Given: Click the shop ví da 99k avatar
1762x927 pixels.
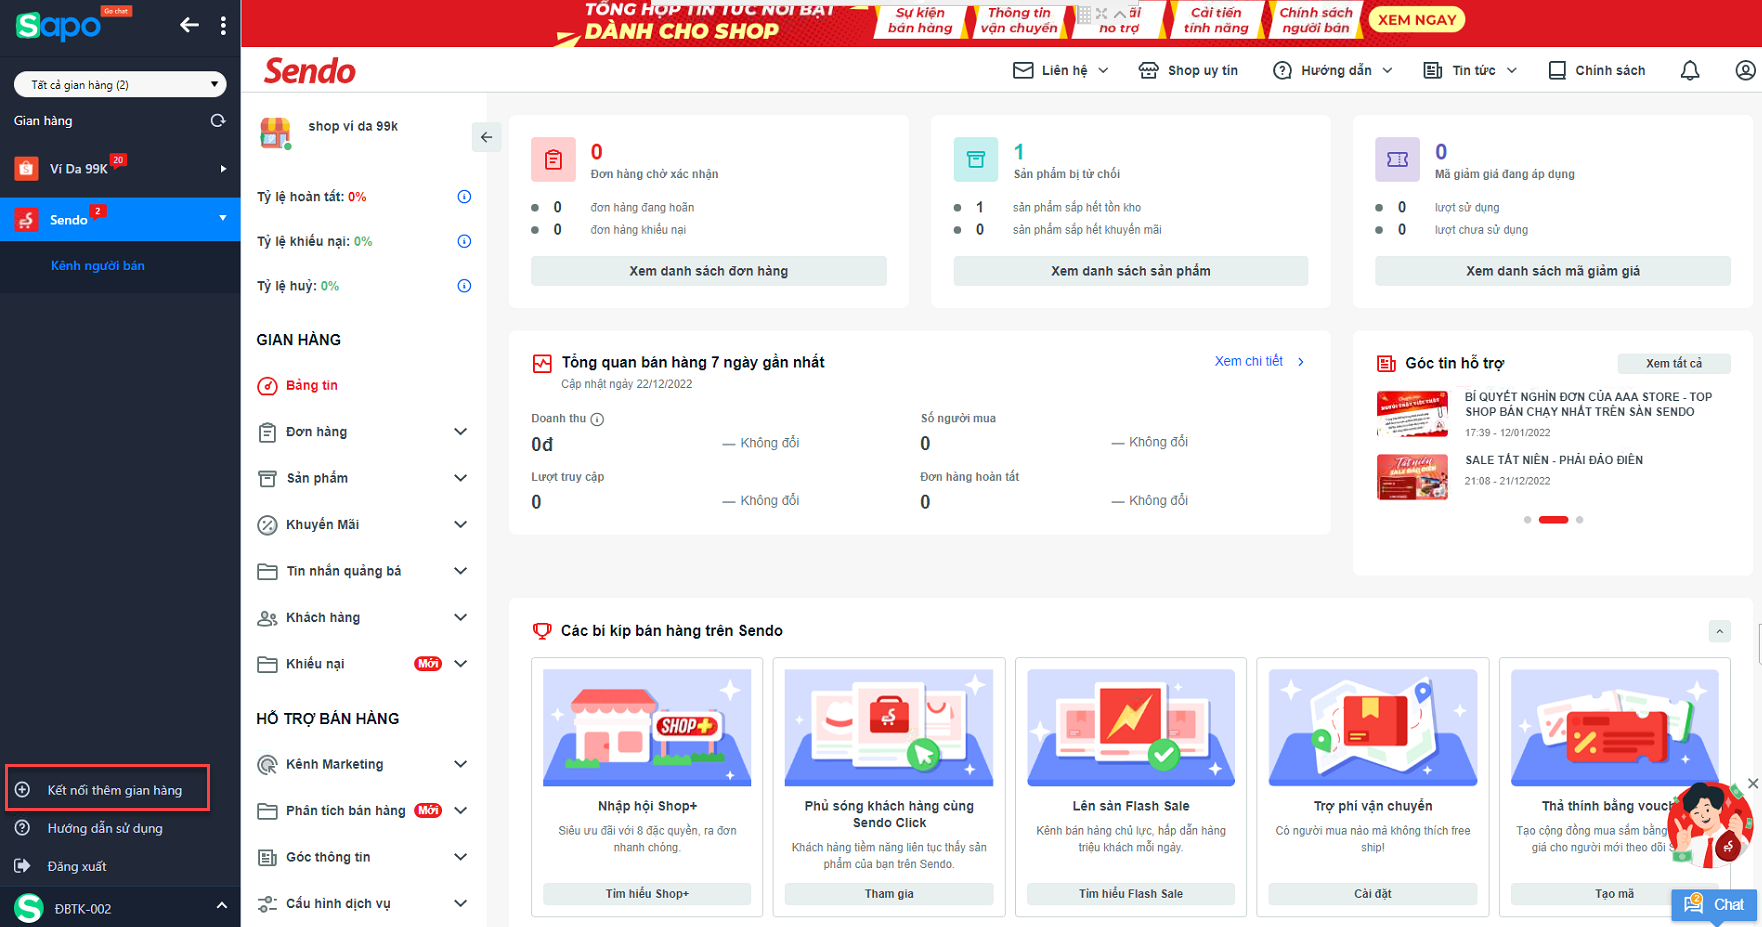Looking at the screenshot, I should coord(275,132).
